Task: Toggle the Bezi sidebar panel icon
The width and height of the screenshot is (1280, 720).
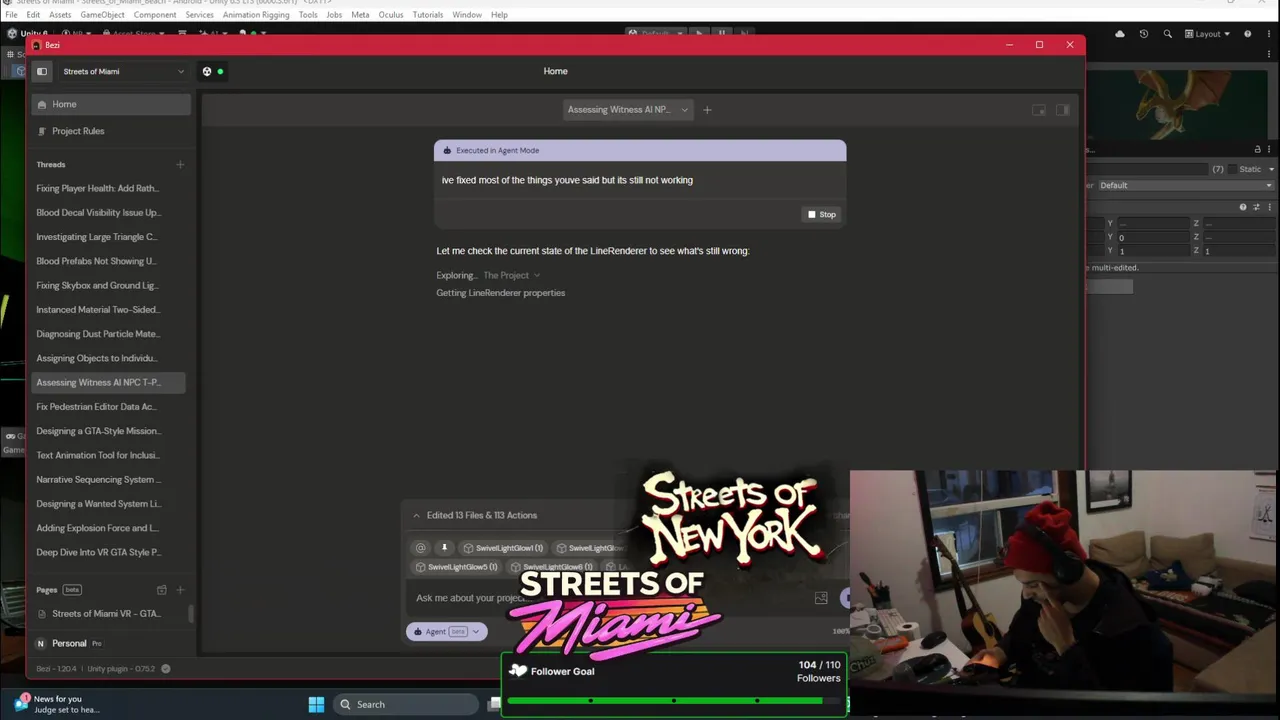Action: (x=42, y=71)
